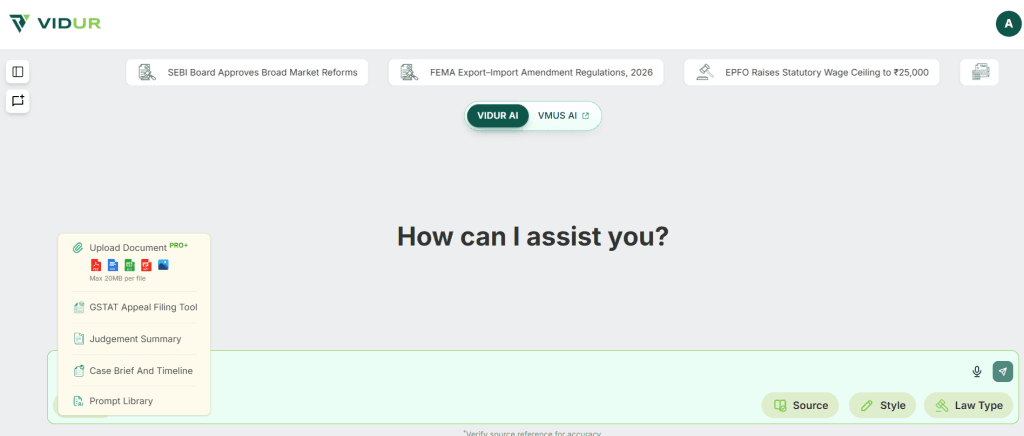Start a new chat with the plus-chat icon
The width and height of the screenshot is (1024, 436).
coord(18,101)
